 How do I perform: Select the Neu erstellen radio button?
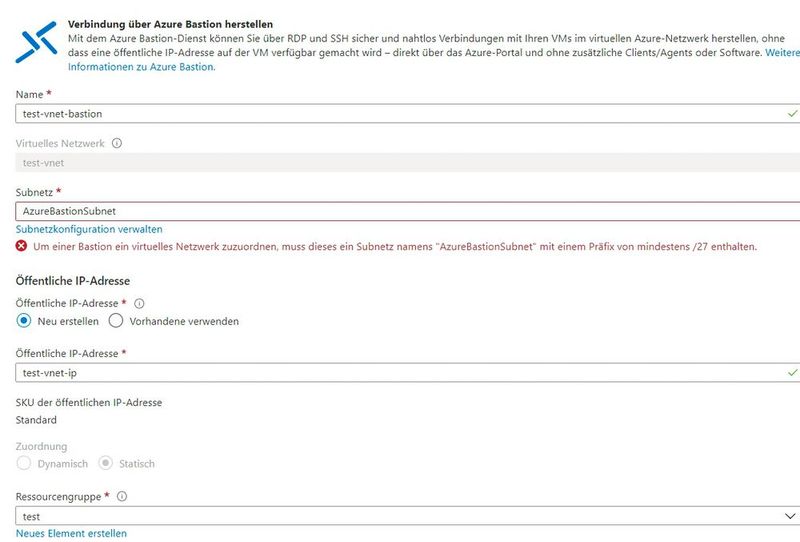pyautogui.click(x=23, y=321)
